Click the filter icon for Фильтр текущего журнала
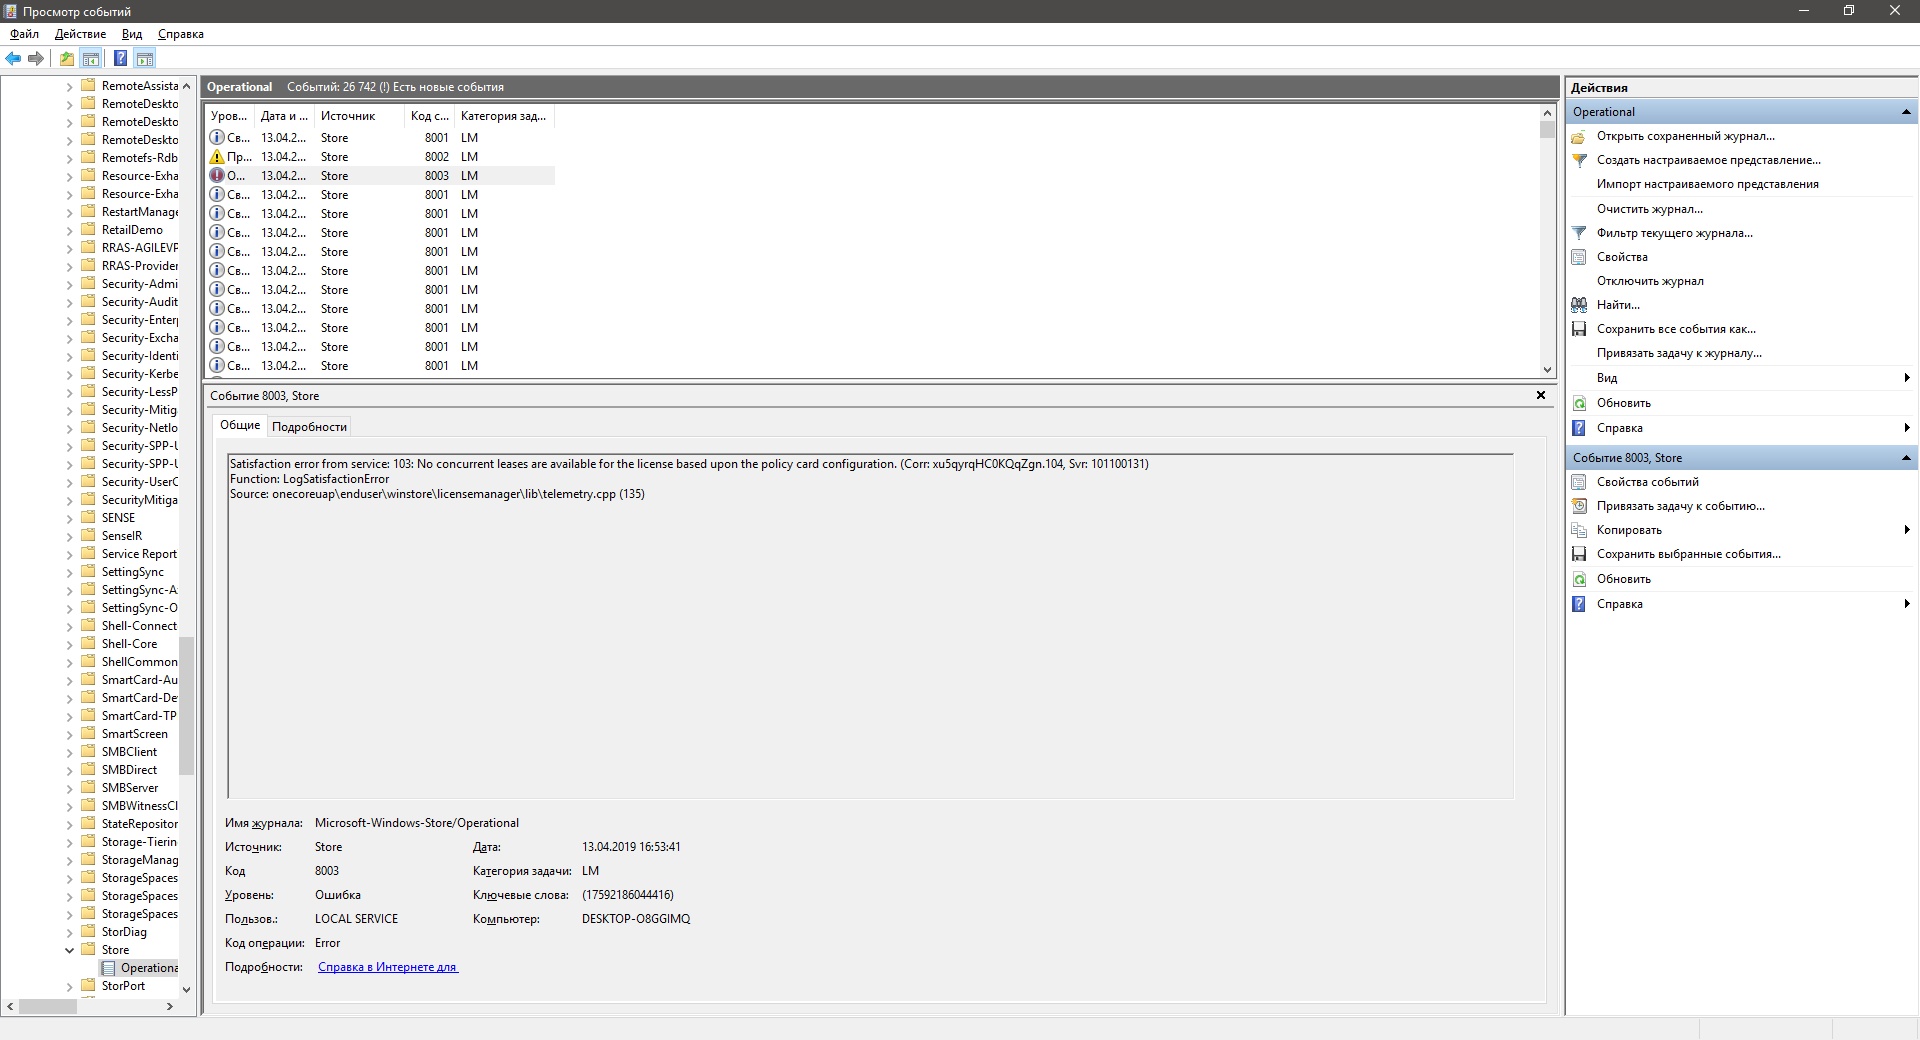1920x1040 pixels. (x=1579, y=233)
